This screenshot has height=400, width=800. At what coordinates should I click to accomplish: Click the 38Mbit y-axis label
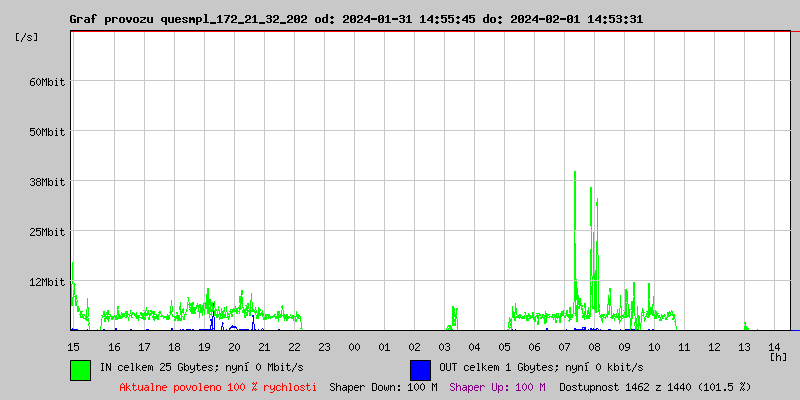(46, 182)
